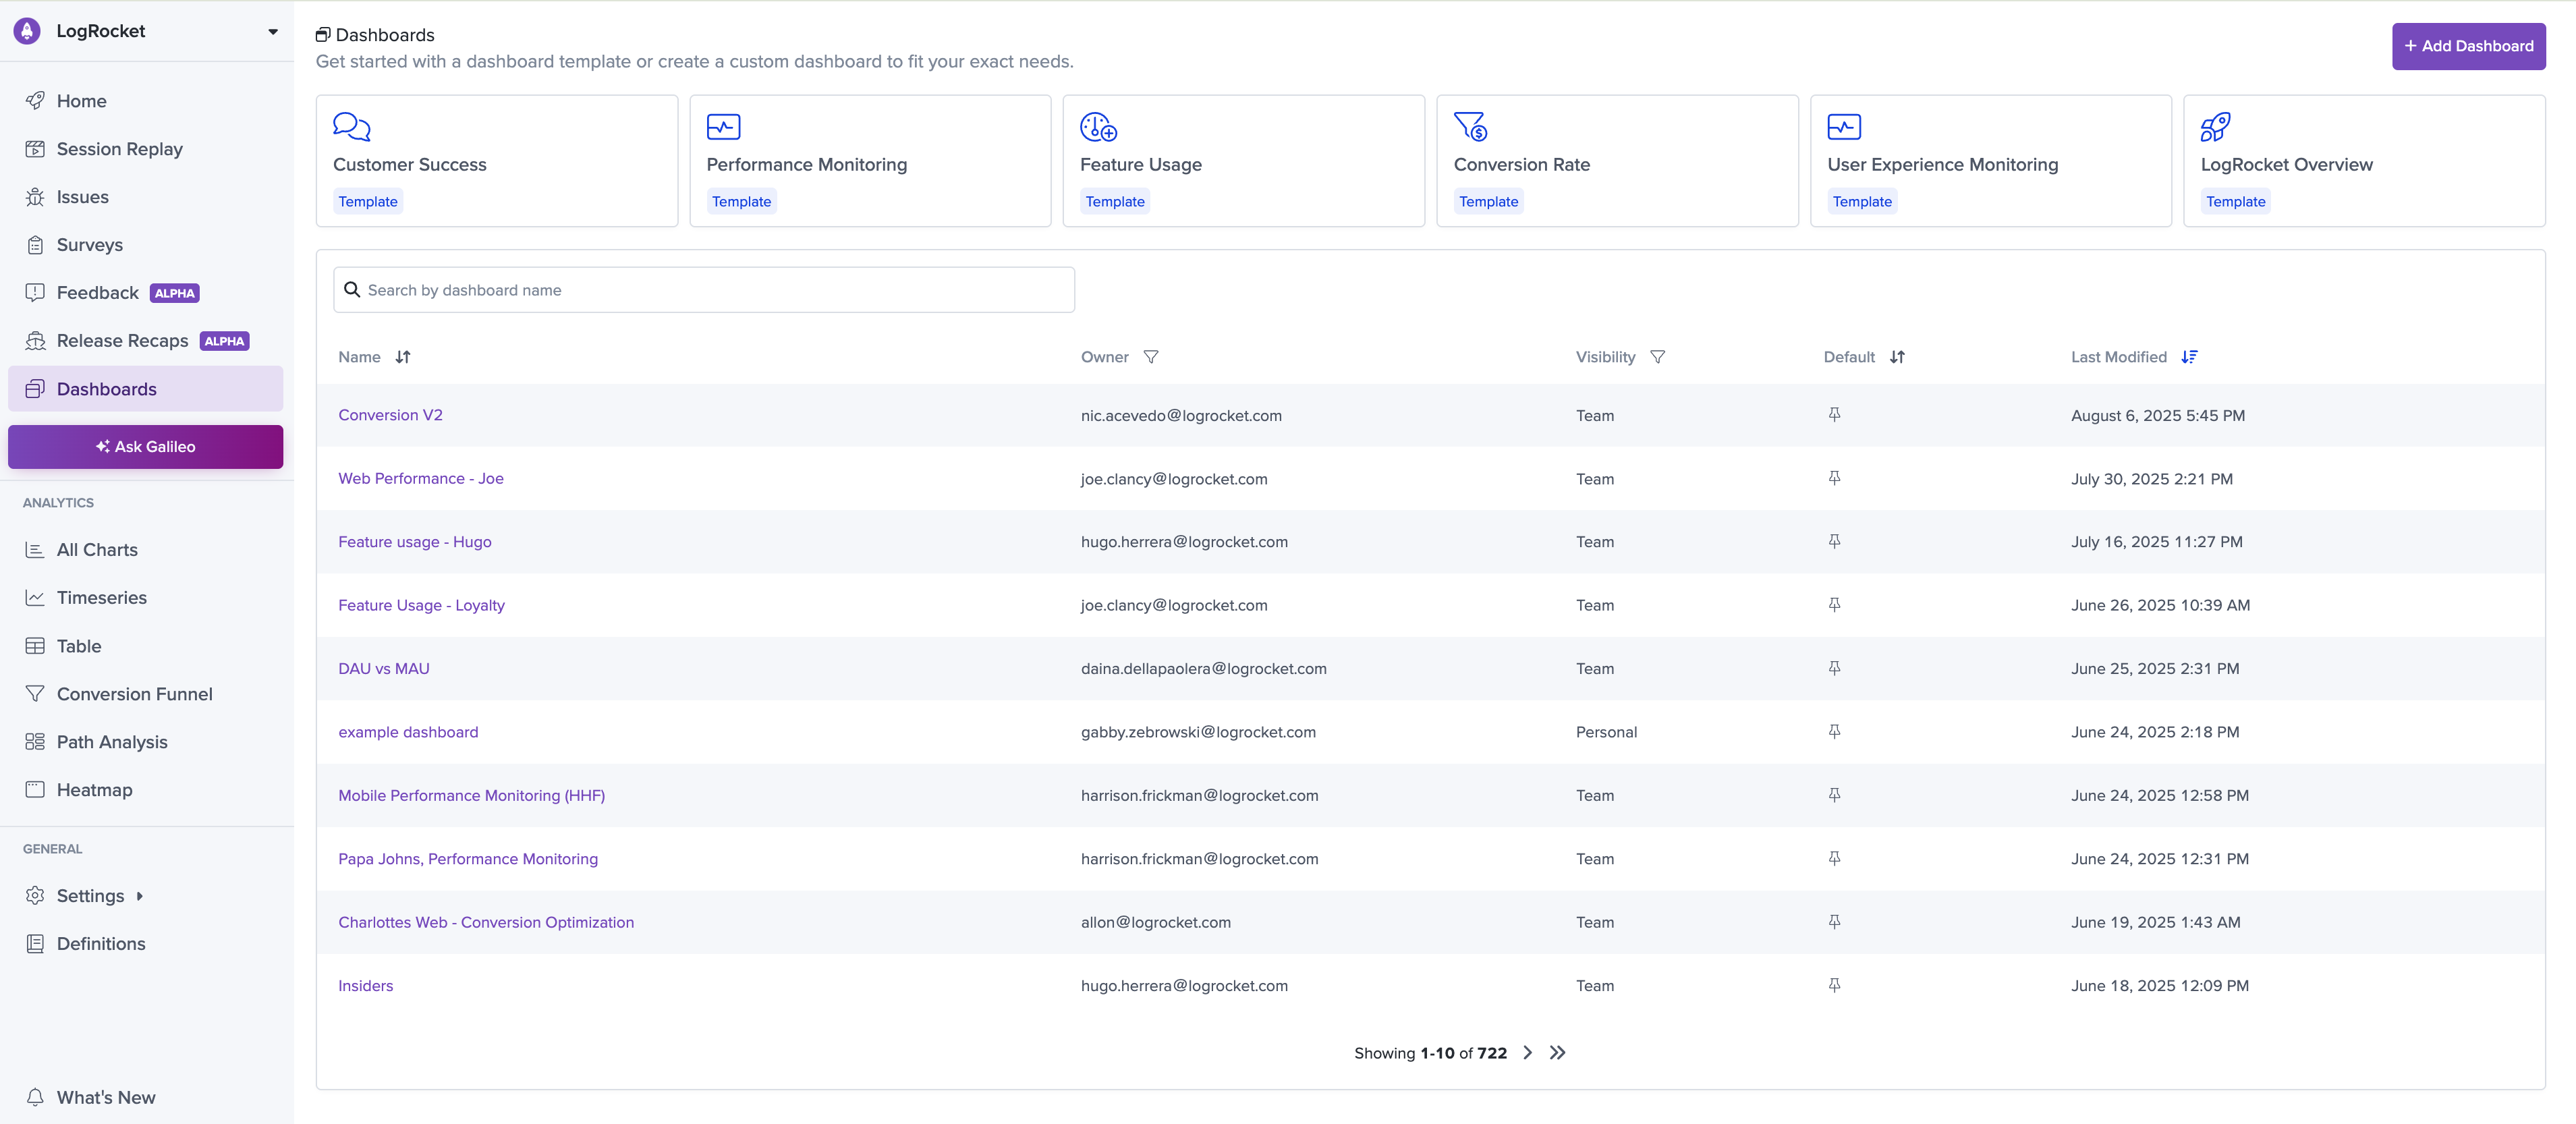The width and height of the screenshot is (2576, 1124).
Task: Pin example dashboard as default
Action: click(1834, 732)
